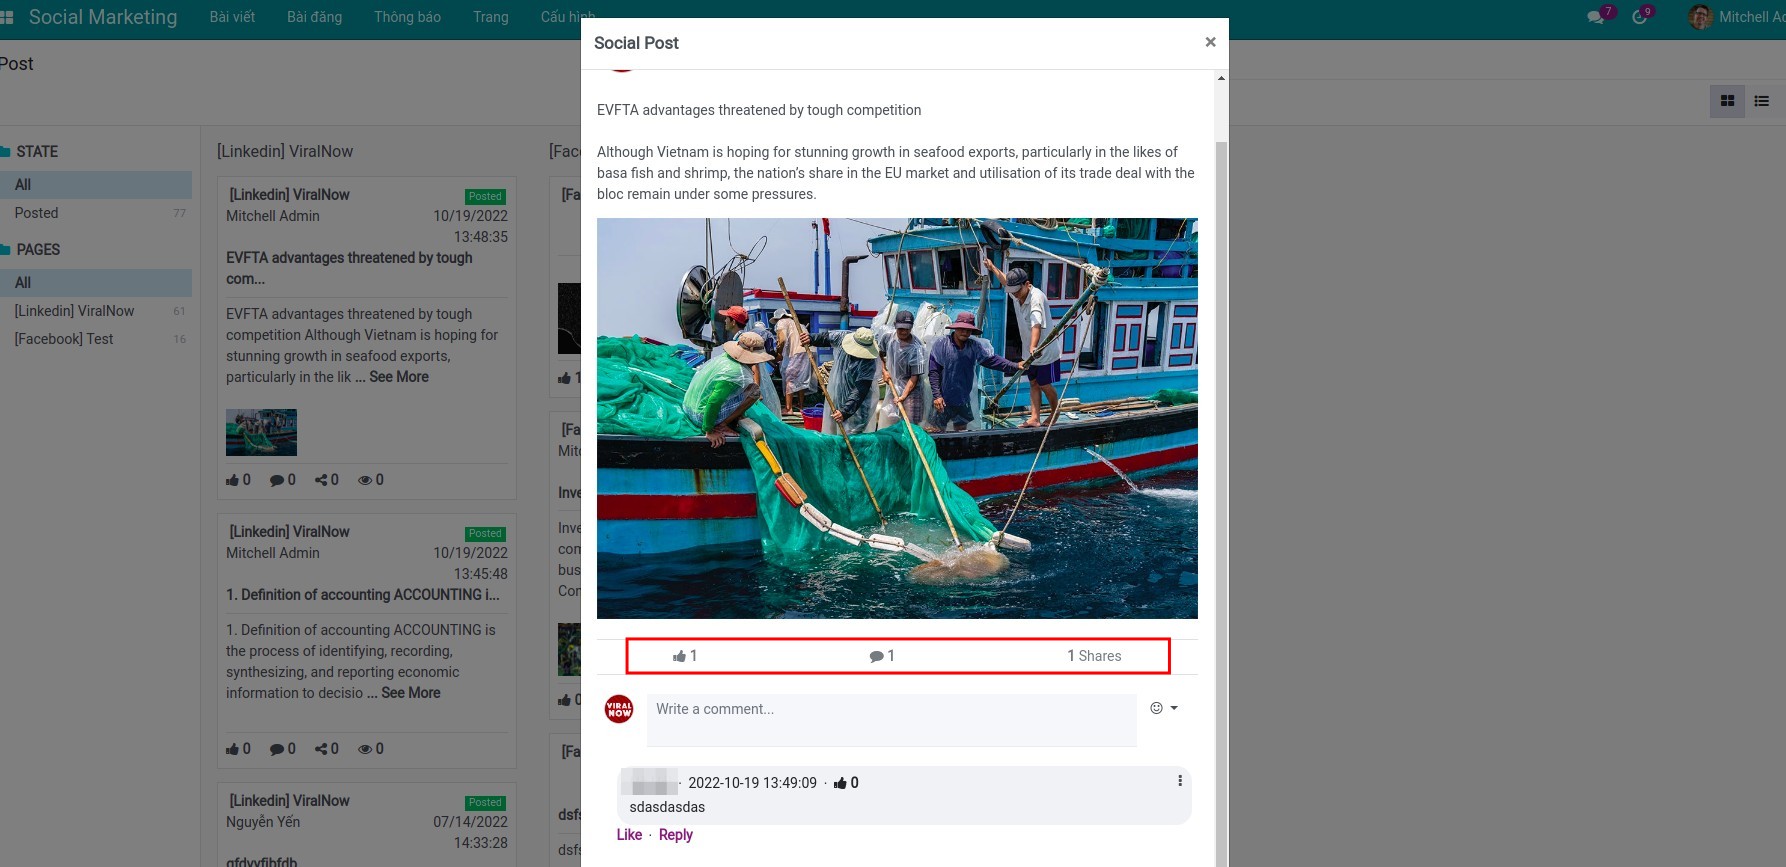The width and height of the screenshot is (1786, 867).
Task: Close the Social Post dialog
Action: pos(1210,42)
